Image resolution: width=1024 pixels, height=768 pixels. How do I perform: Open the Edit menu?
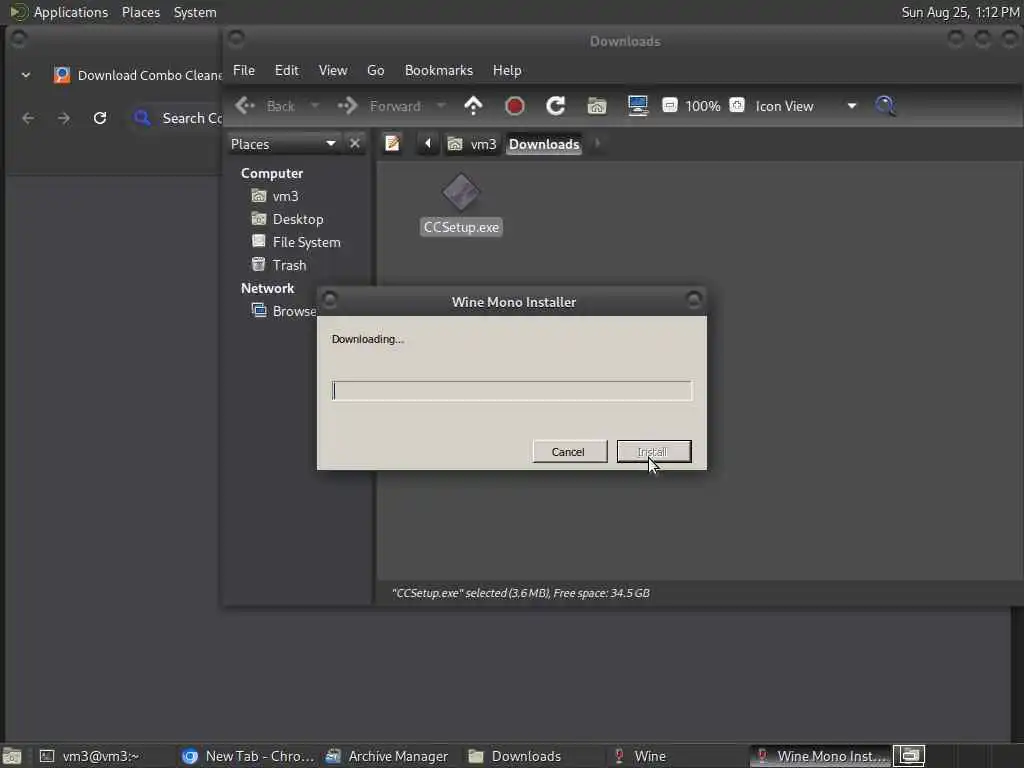coord(286,71)
